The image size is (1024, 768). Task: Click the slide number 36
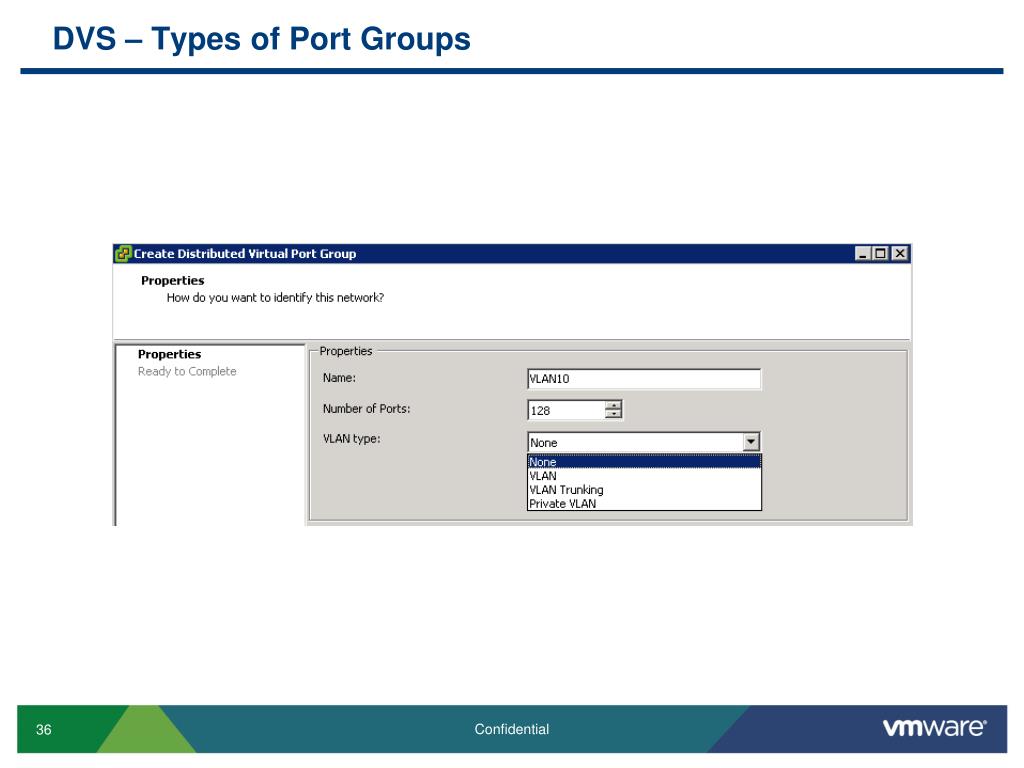44,729
